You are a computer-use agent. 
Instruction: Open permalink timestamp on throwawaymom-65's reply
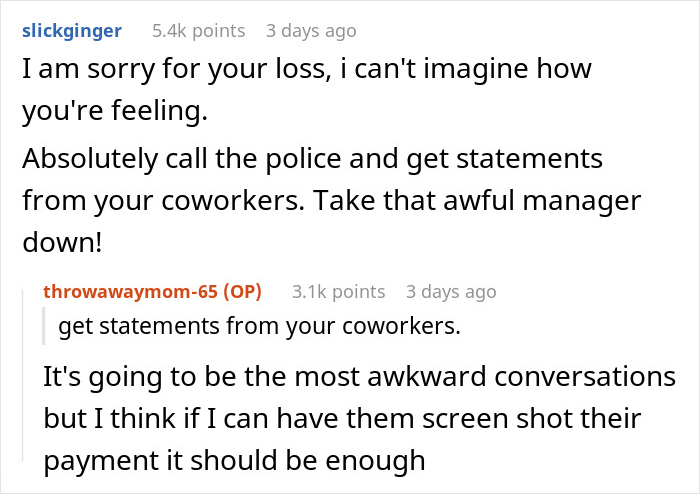(x=450, y=292)
